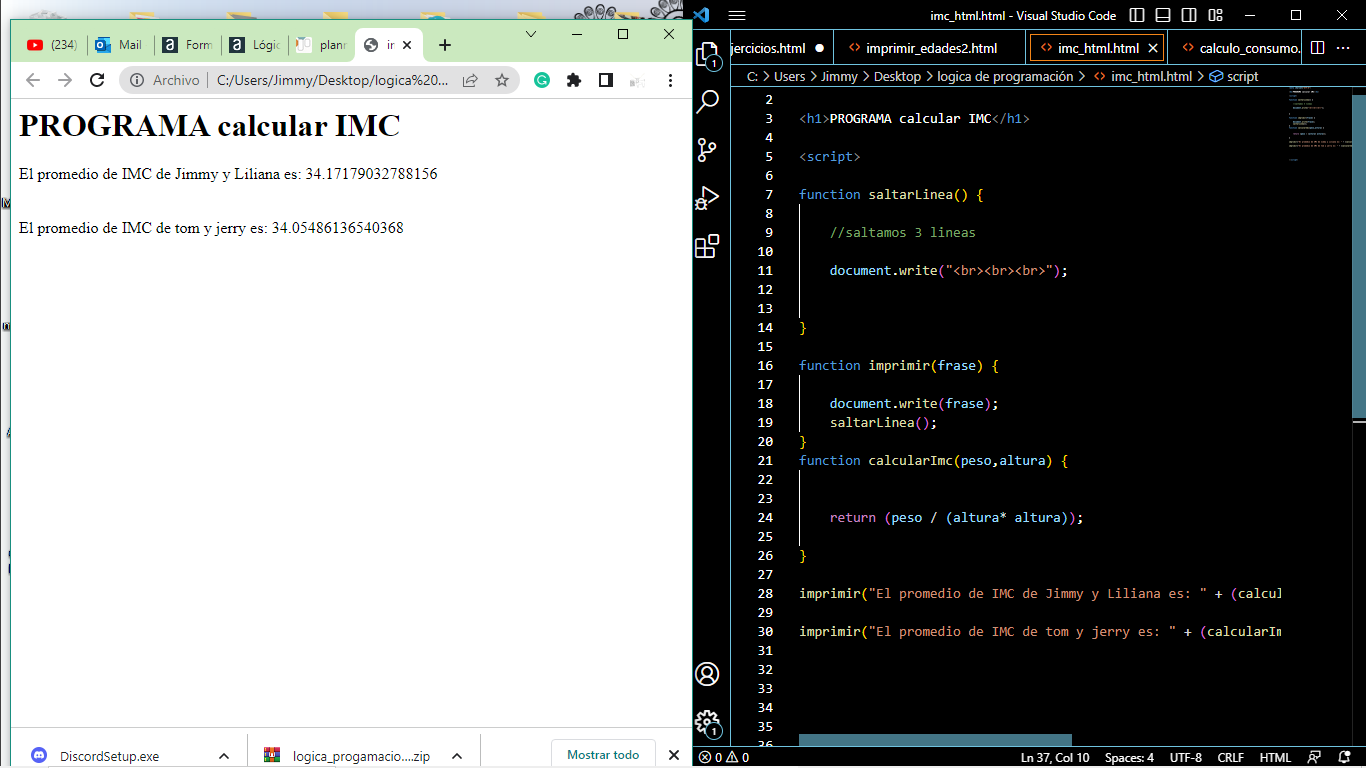The height and width of the screenshot is (768, 1366).
Task: Open the plann browser tab
Action: pyautogui.click(x=321, y=45)
